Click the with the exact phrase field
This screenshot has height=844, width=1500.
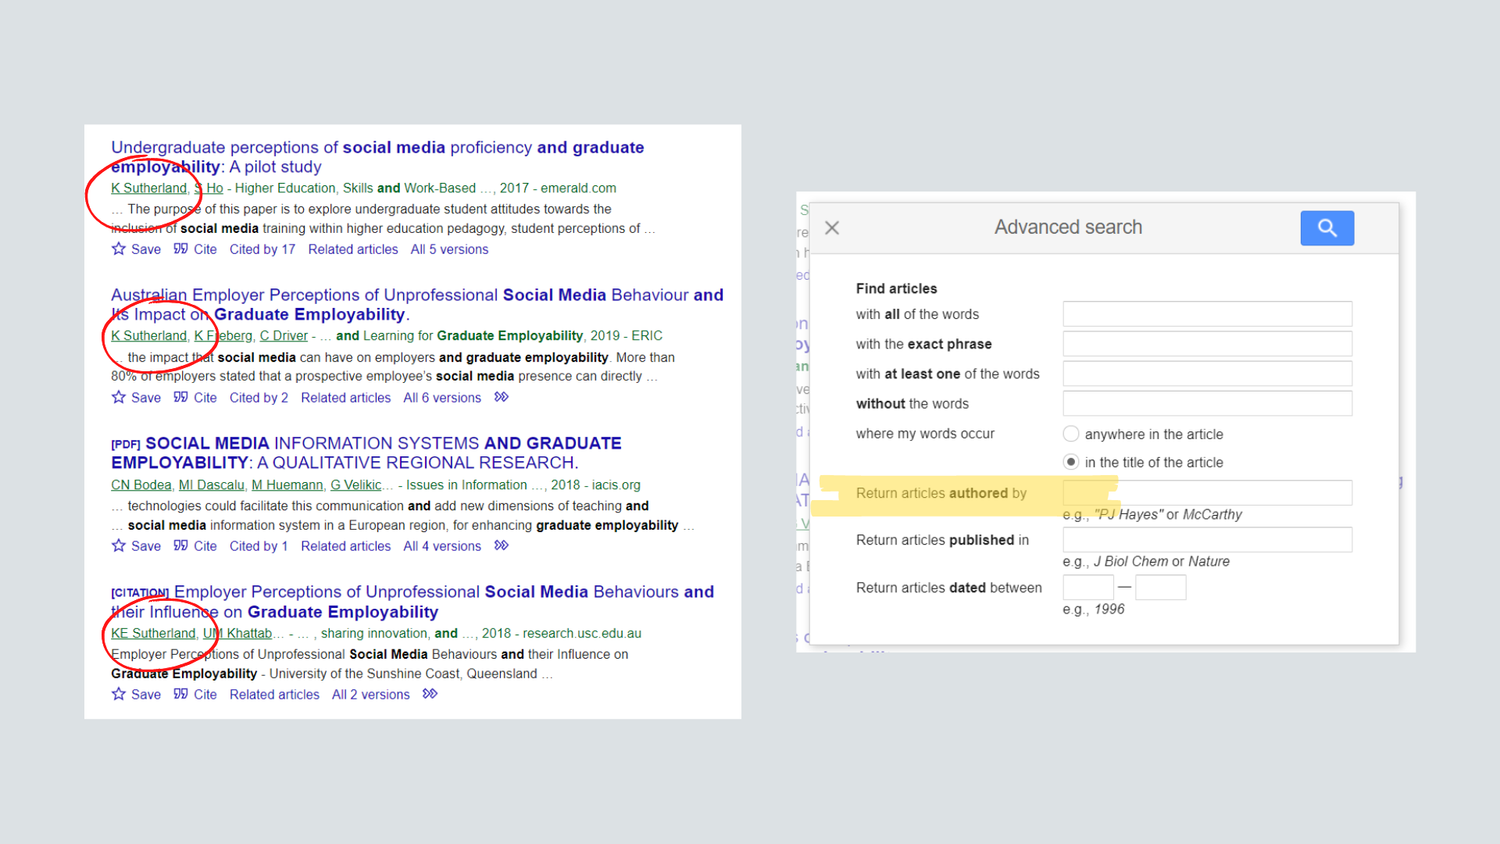pyautogui.click(x=1206, y=343)
